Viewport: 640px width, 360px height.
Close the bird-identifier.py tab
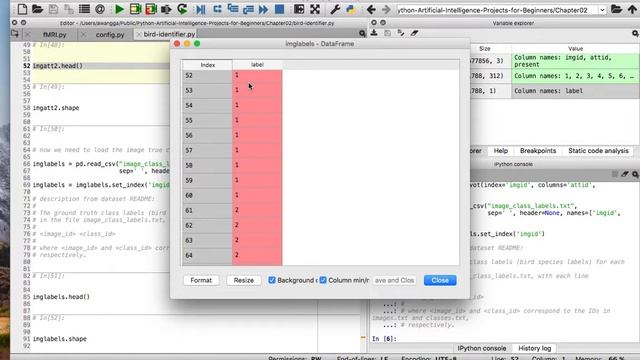coord(139,34)
